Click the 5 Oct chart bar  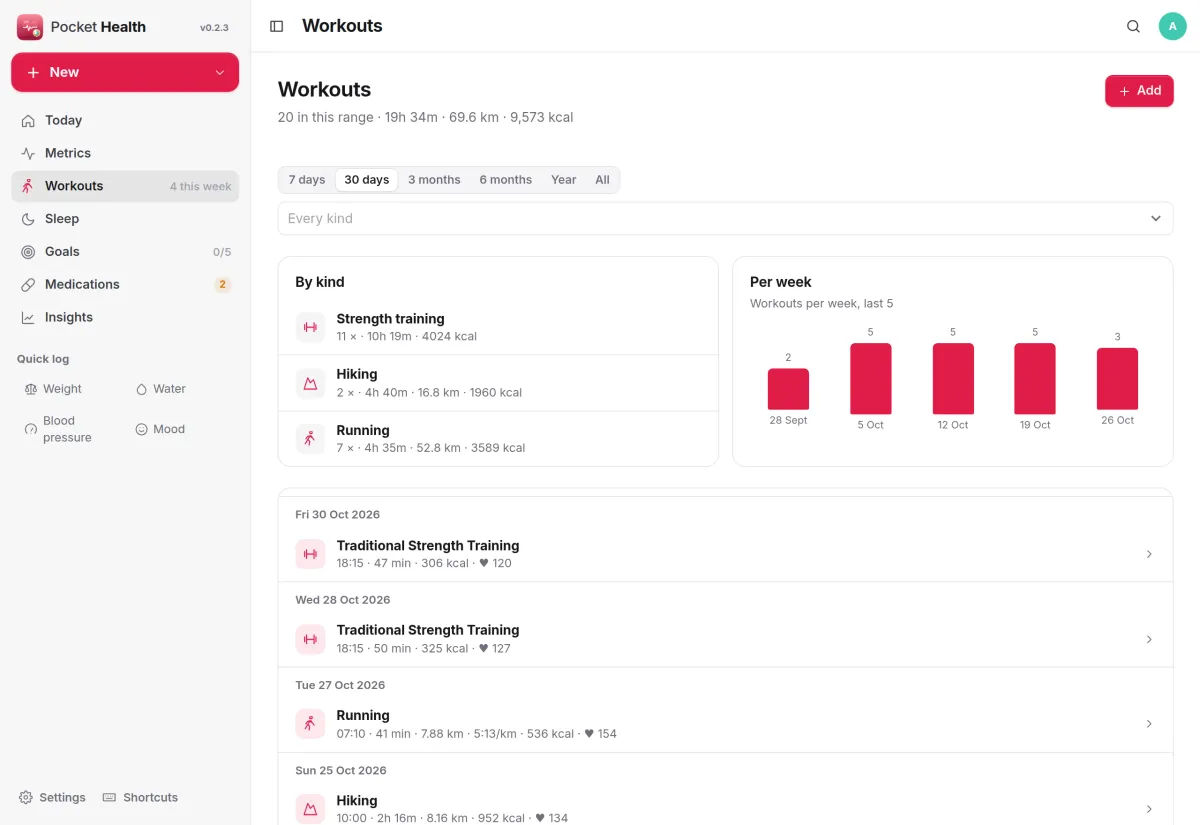(870, 379)
